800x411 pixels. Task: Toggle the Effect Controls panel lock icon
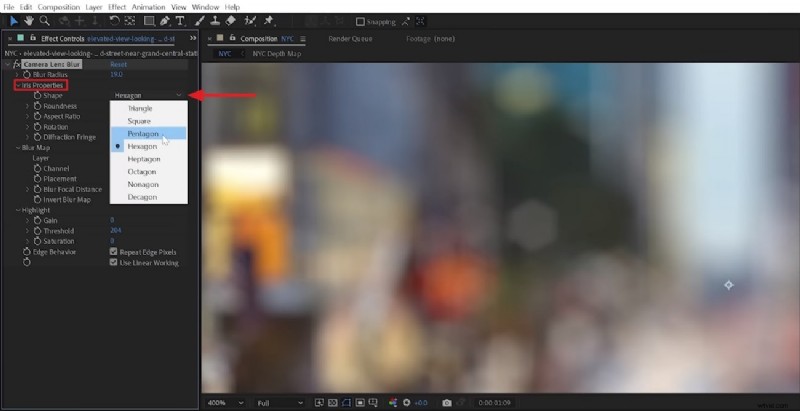pos(33,38)
